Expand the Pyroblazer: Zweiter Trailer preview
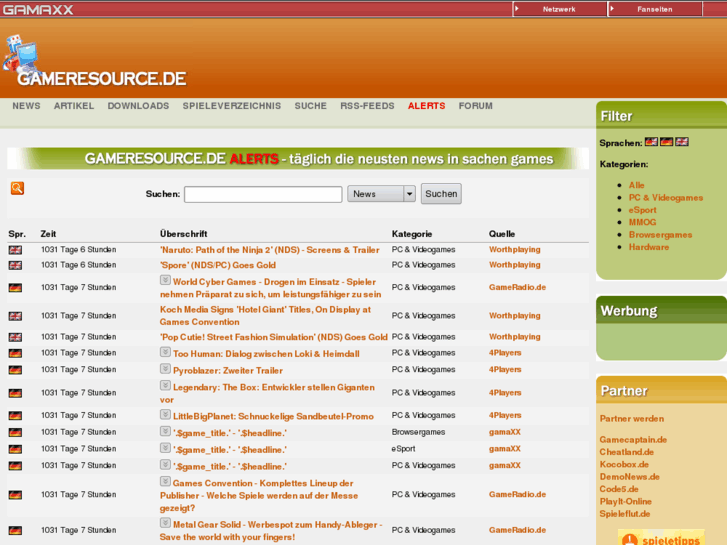Image resolution: width=727 pixels, height=545 pixels. (x=165, y=368)
